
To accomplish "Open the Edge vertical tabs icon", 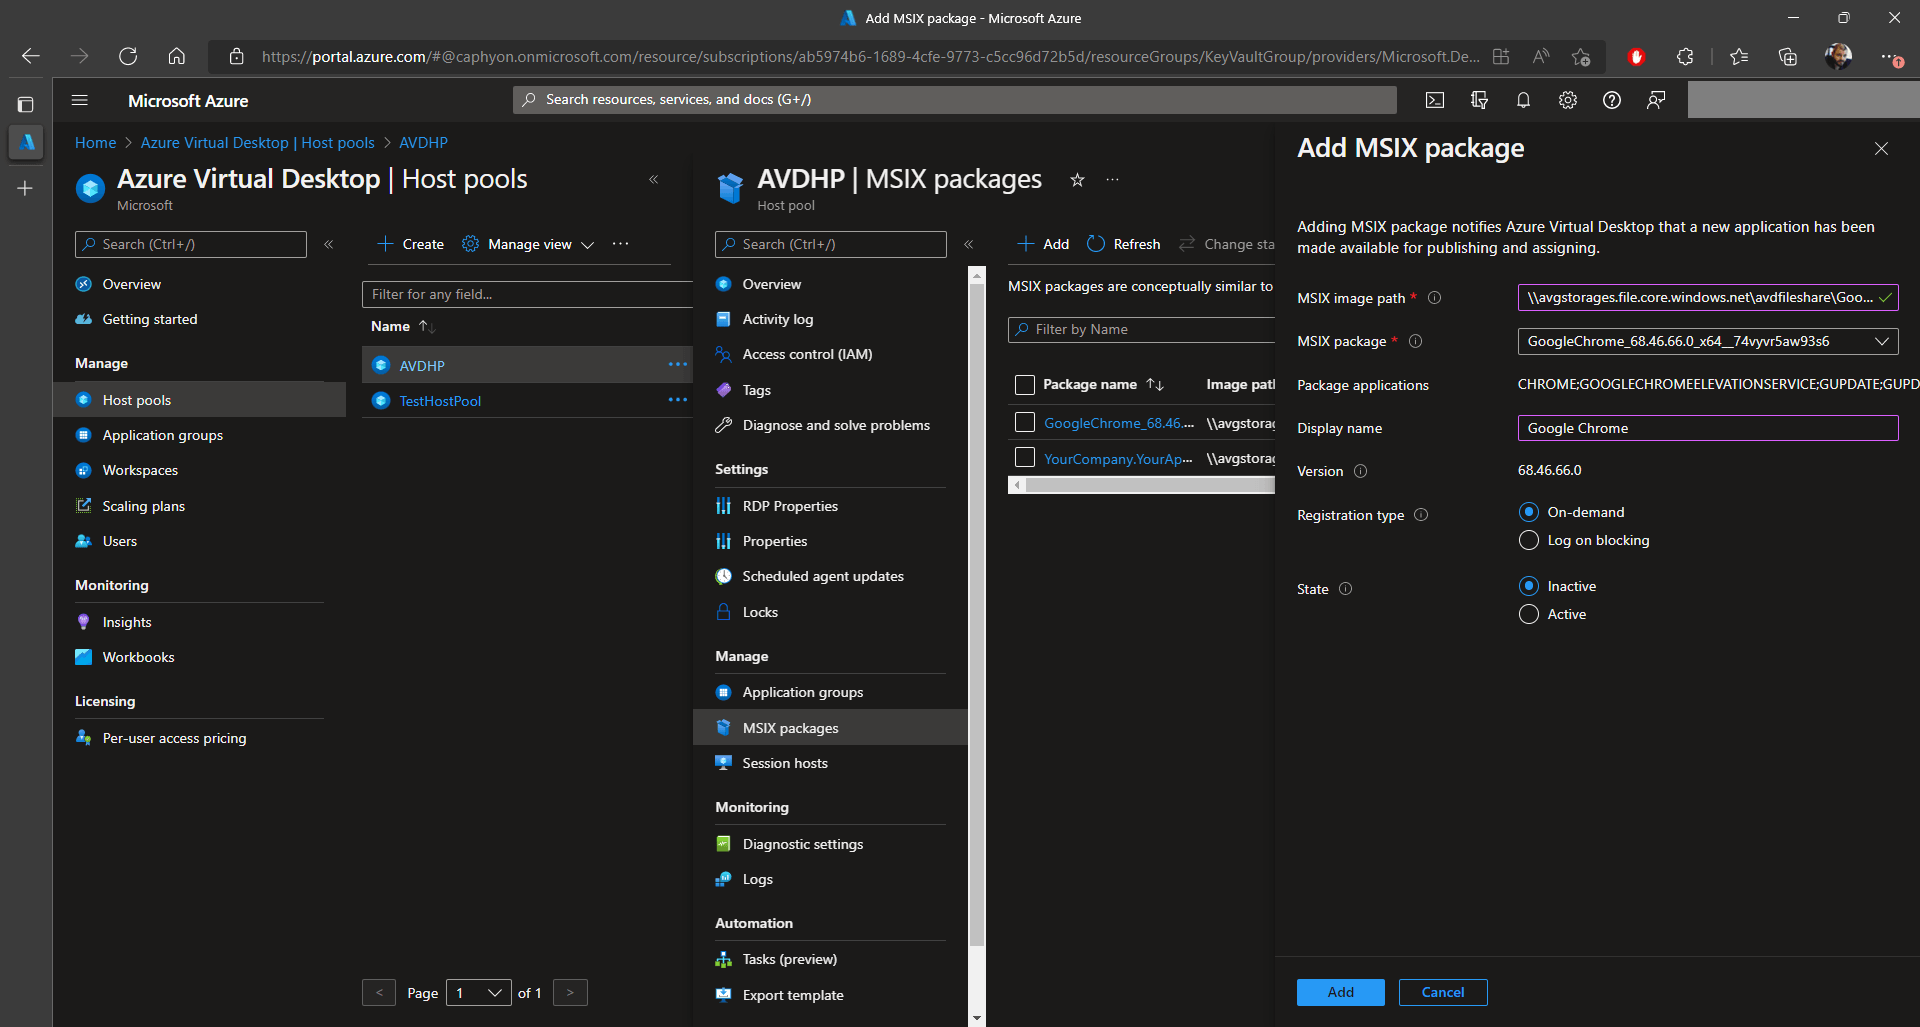I will (x=26, y=104).
